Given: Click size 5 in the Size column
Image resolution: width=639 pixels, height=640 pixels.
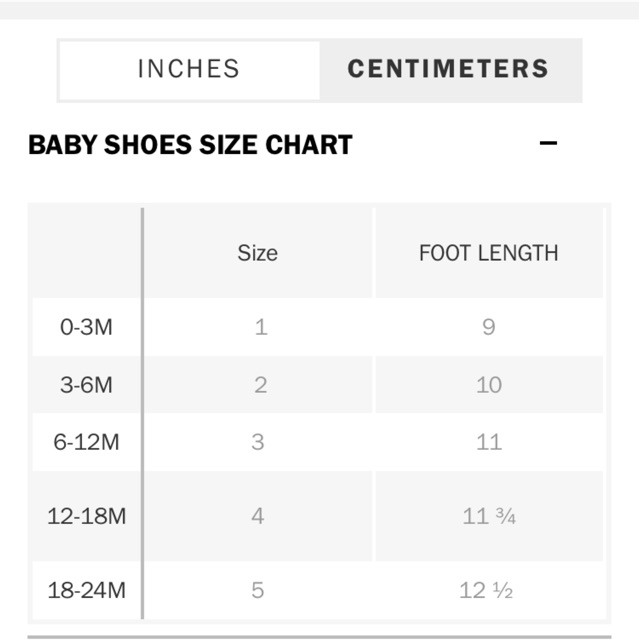Looking at the screenshot, I should tap(258, 590).
